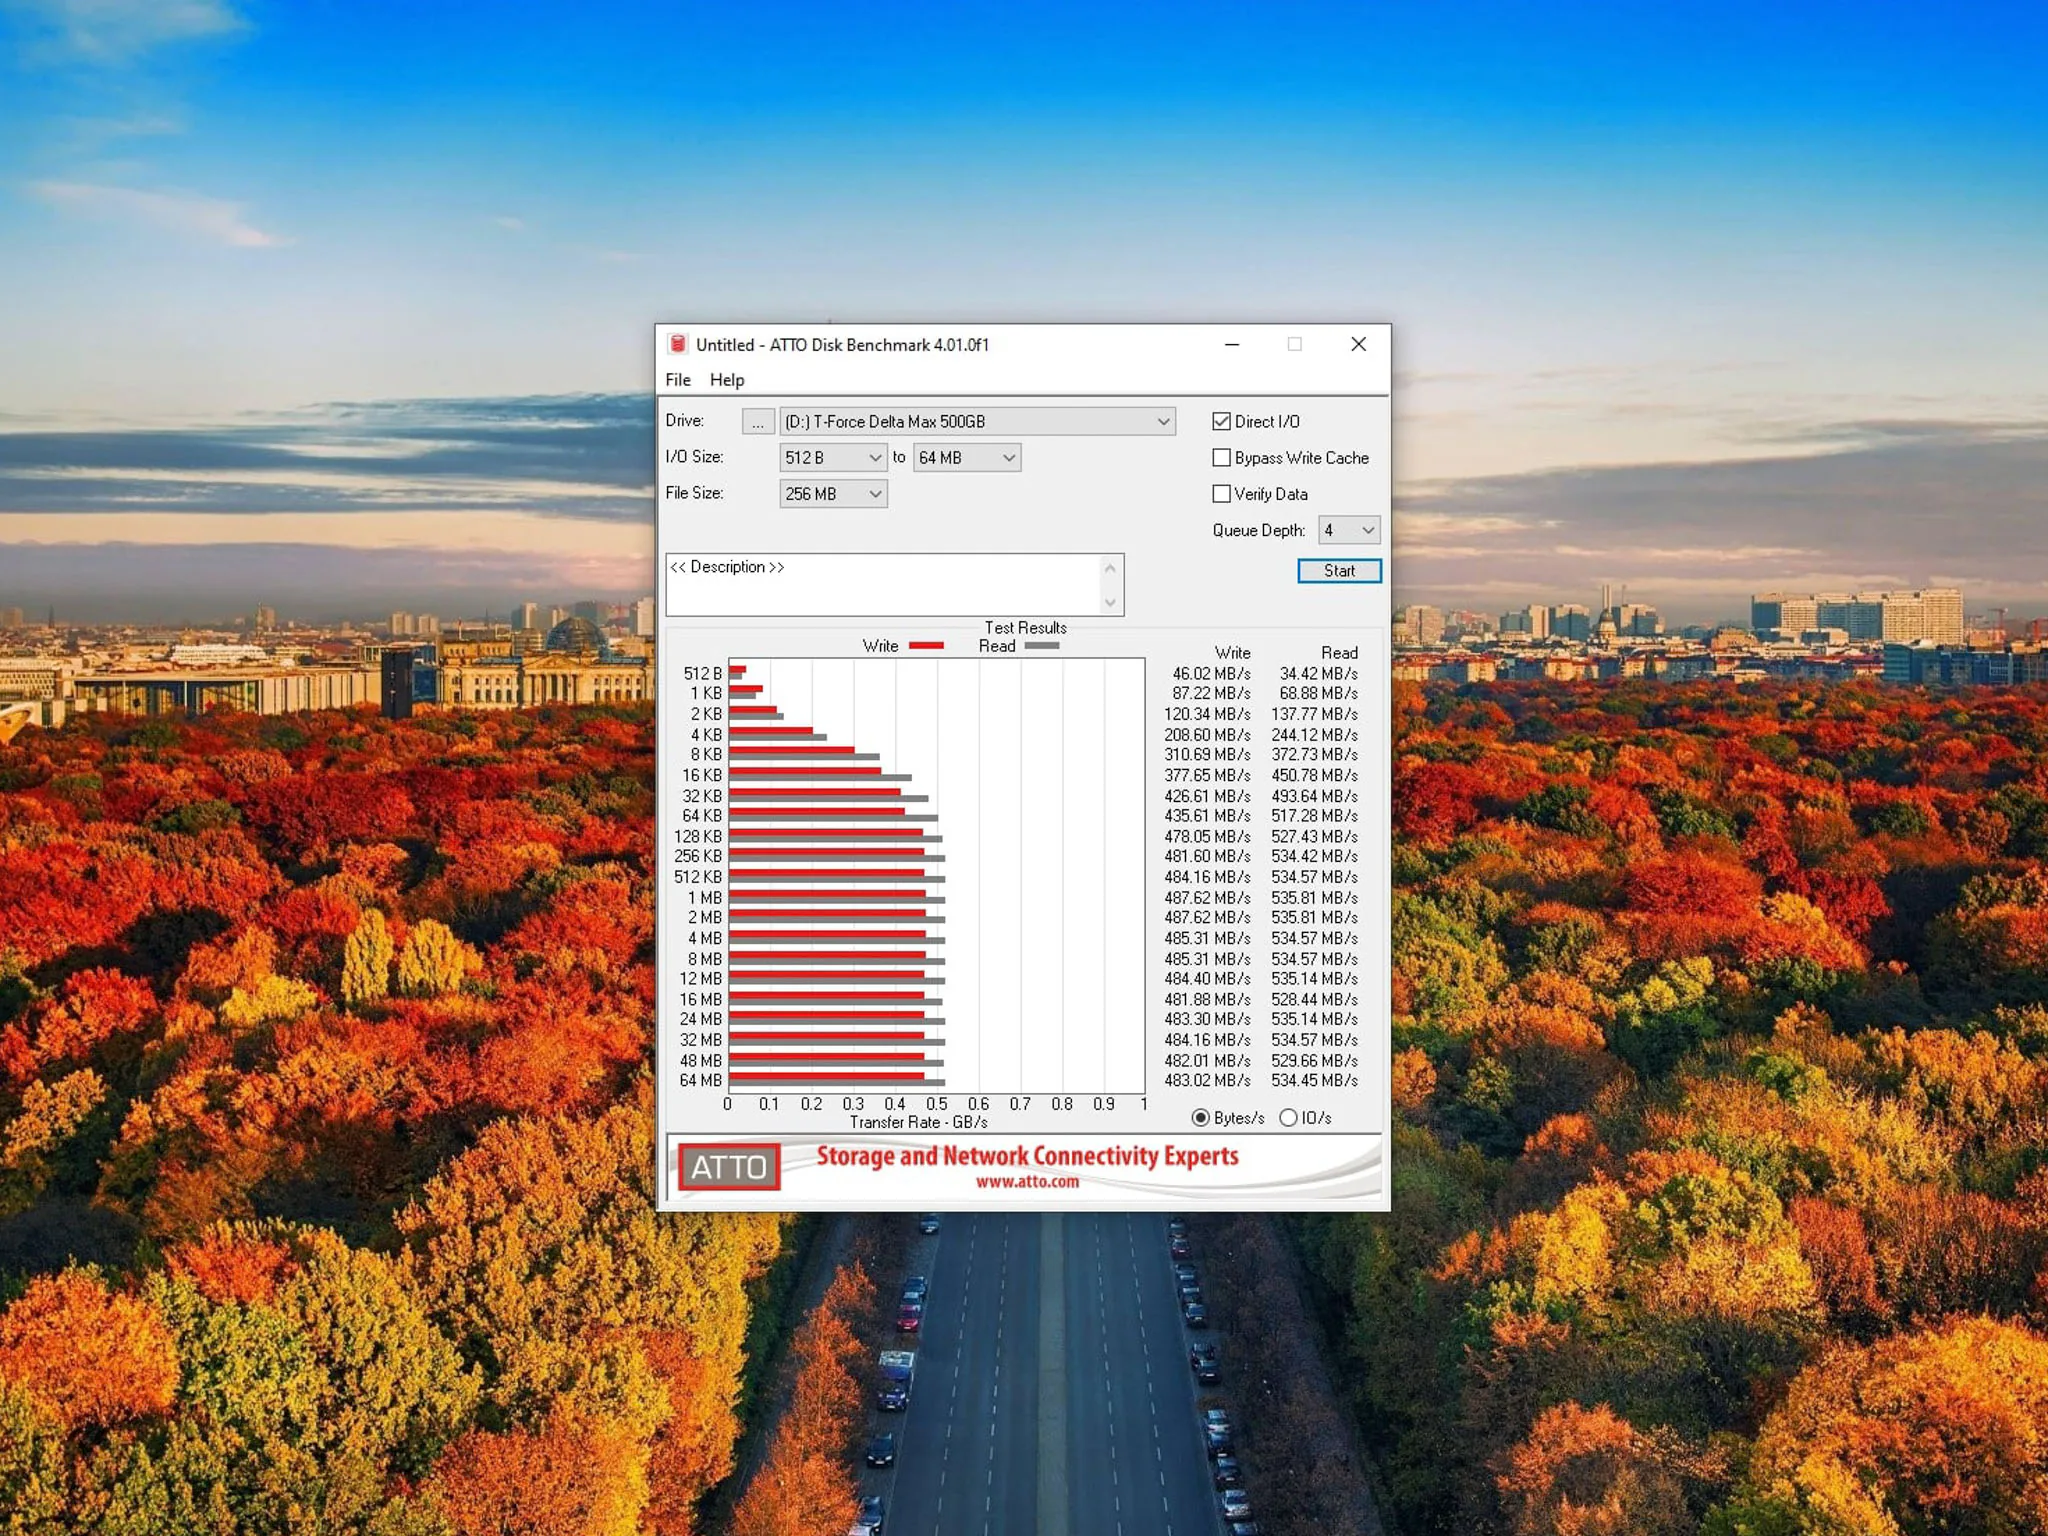Click the 64 MB row label in chart
The width and height of the screenshot is (2048, 1536).
pyautogui.click(x=700, y=1081)
